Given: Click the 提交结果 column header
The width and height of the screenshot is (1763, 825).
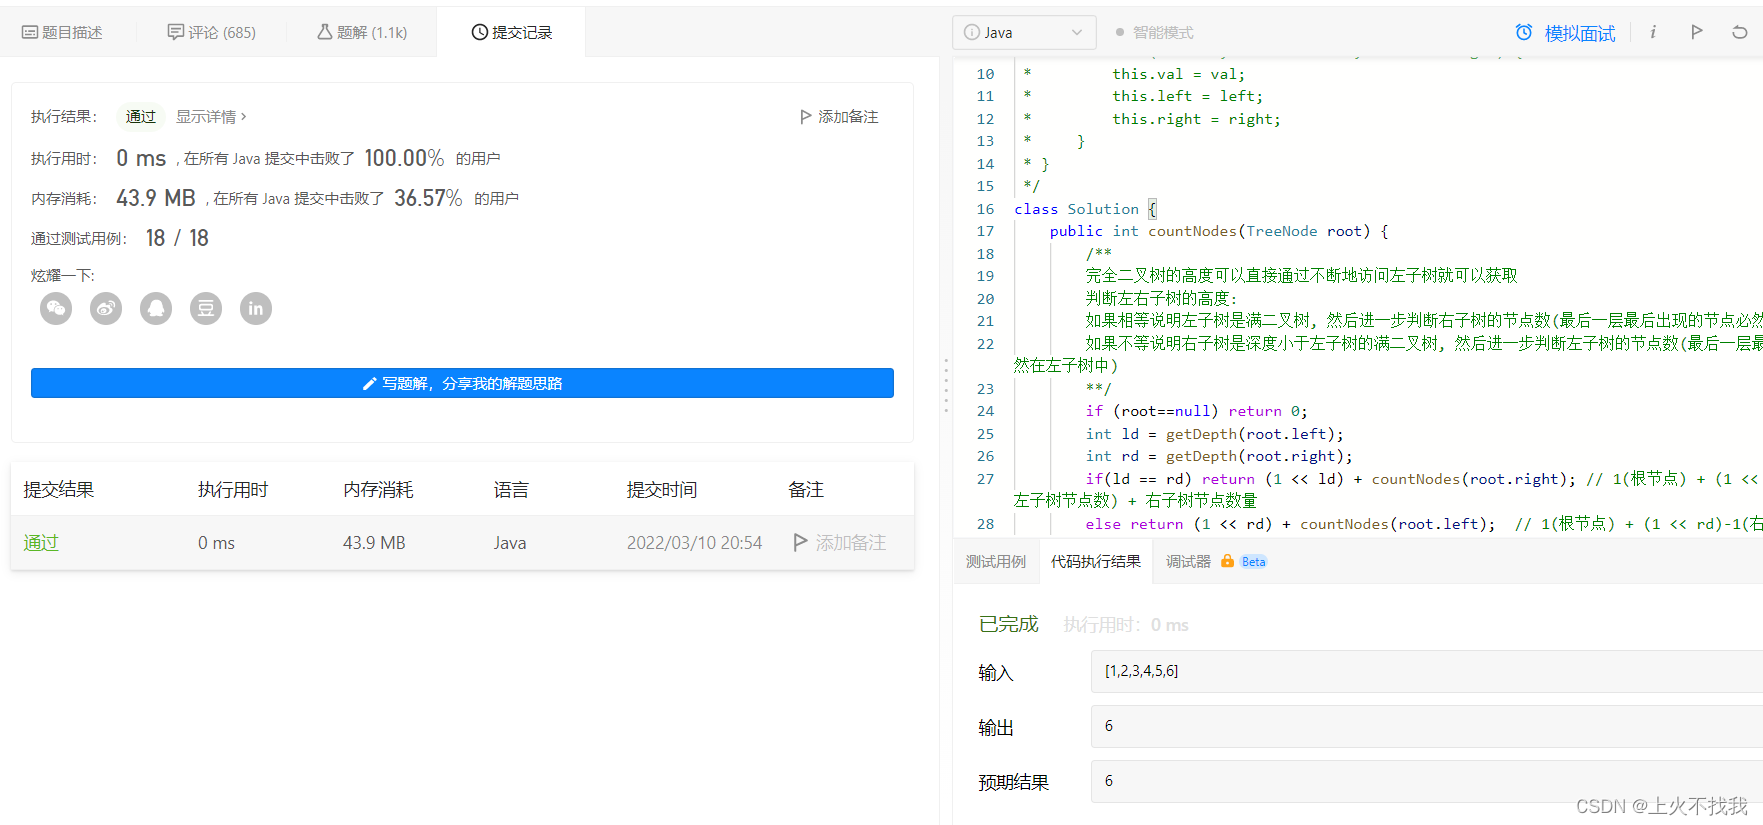Looking at the screenshot, I should (59, 489).
